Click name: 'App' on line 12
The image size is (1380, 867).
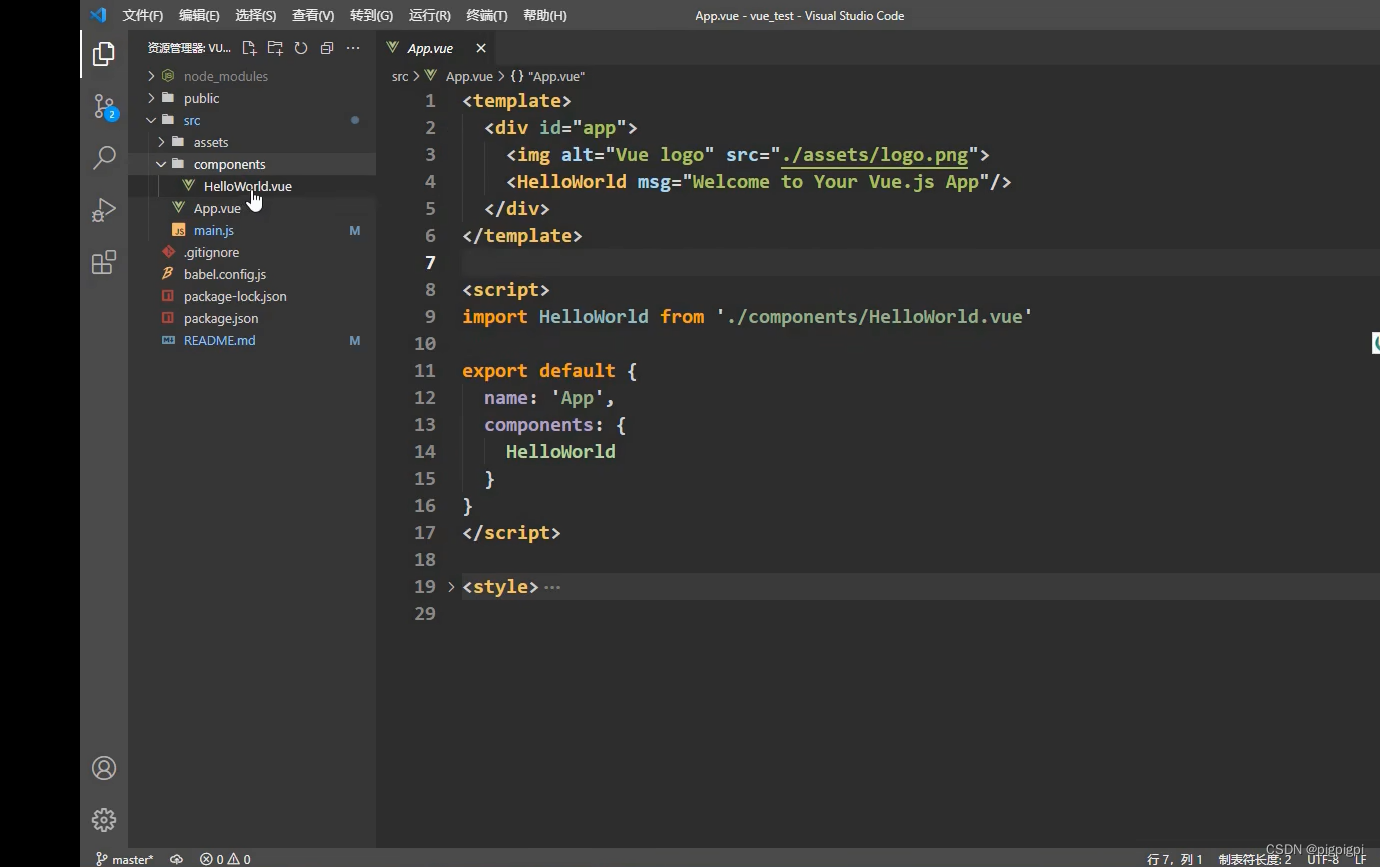click(x=549, y=398)
